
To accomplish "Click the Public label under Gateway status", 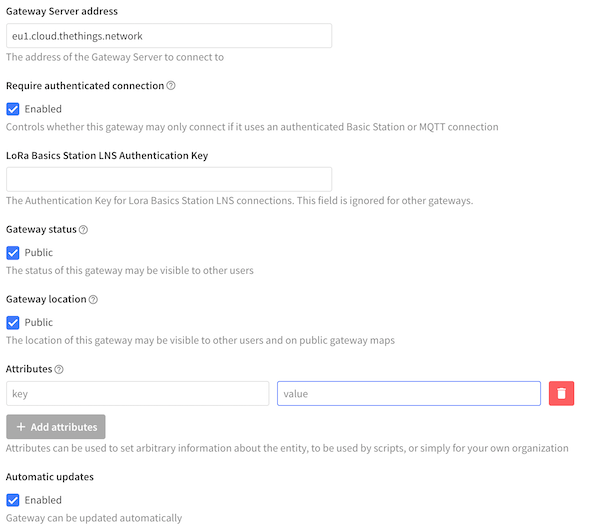I will (x=39, y=253).
